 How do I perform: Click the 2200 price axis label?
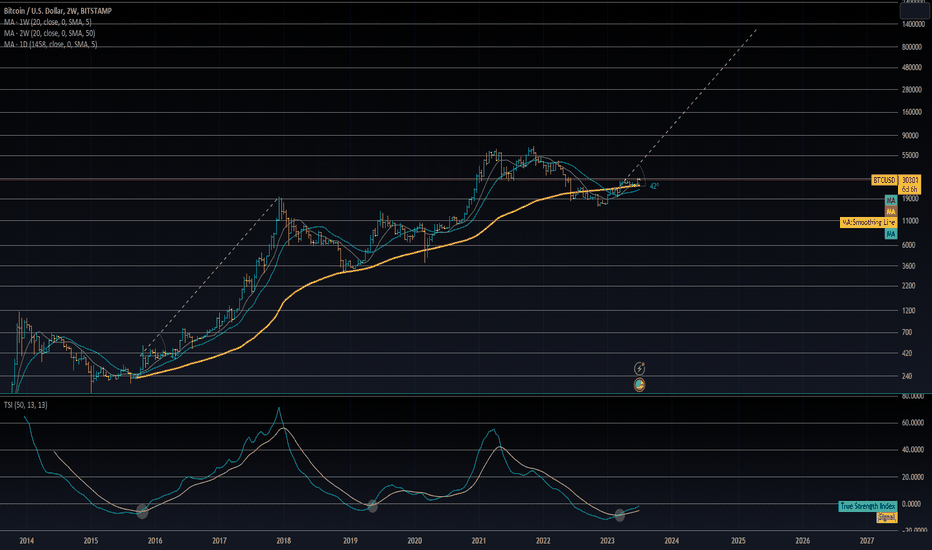click(908, 286)
